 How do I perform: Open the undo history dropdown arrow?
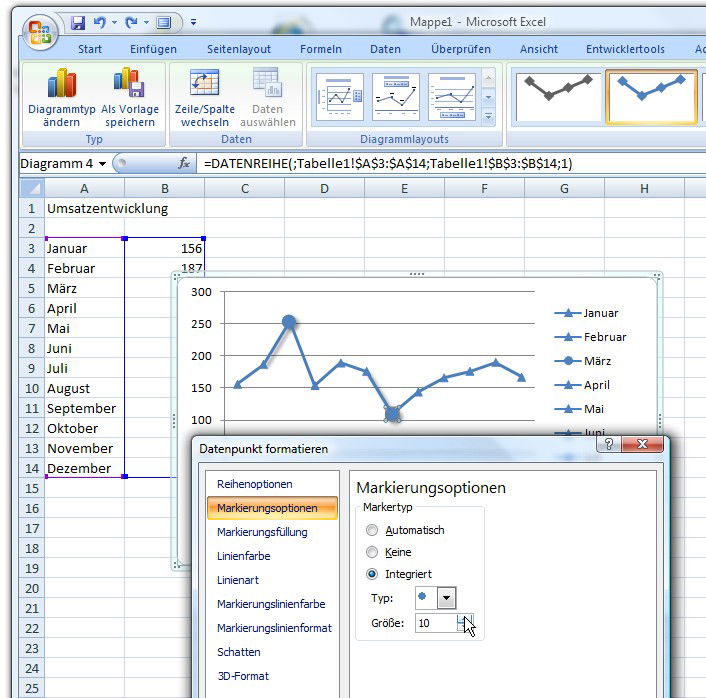pyautogui.click(x=114, y=22)
